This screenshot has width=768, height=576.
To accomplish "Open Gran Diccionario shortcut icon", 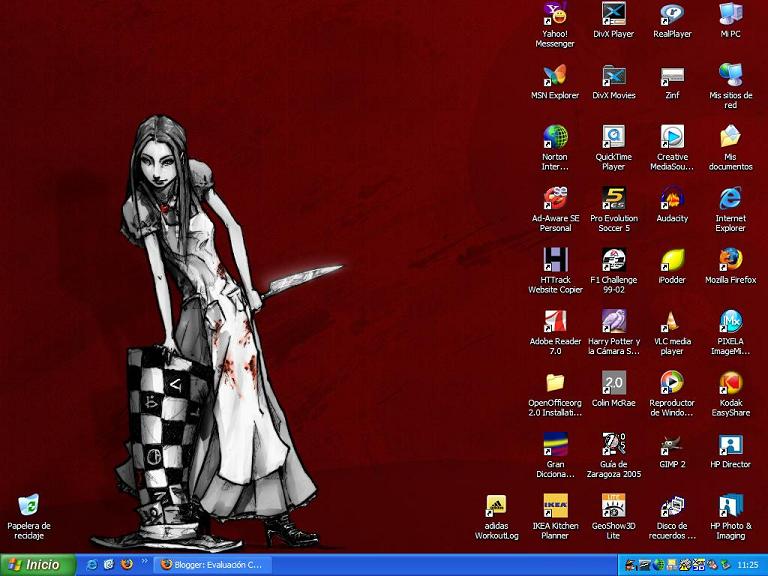I will point(555,444).
